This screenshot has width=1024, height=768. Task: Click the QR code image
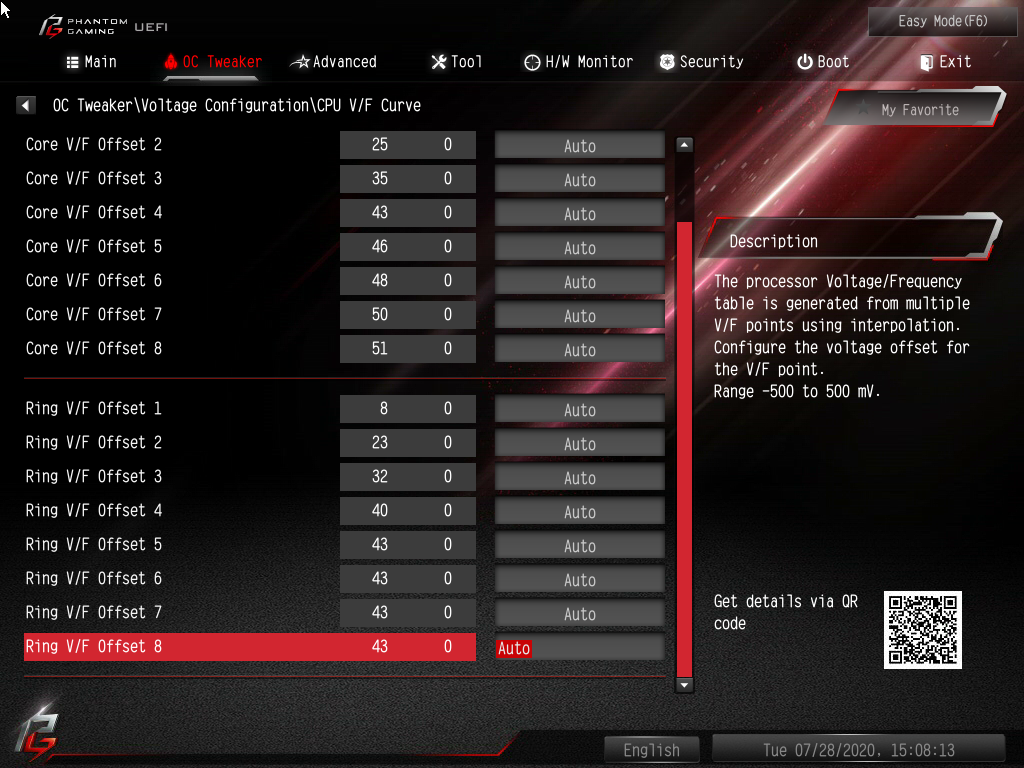(x=922, y=630)
